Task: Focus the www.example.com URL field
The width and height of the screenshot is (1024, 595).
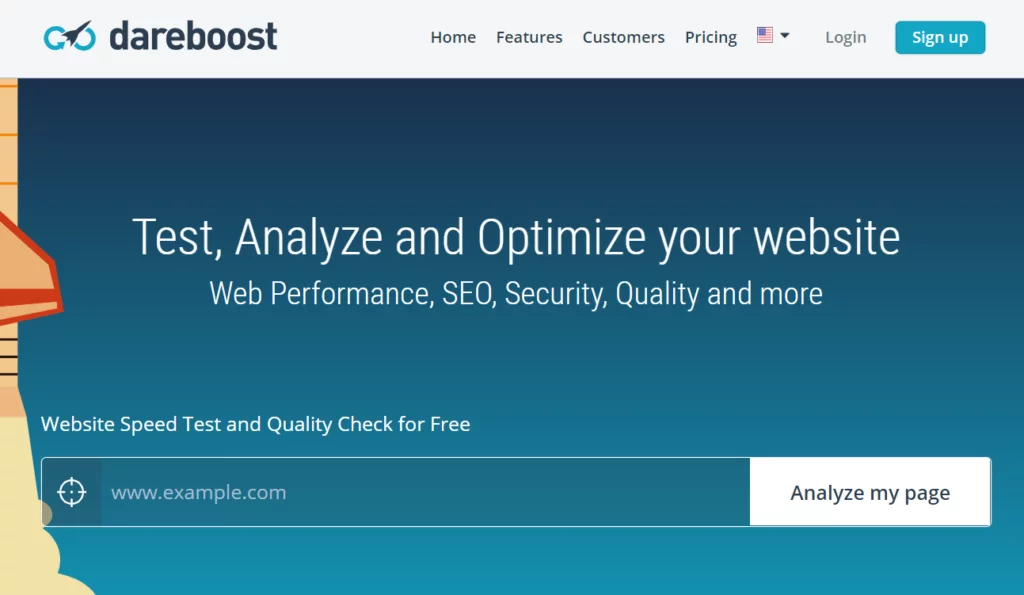Action: (x=425, y=492)
